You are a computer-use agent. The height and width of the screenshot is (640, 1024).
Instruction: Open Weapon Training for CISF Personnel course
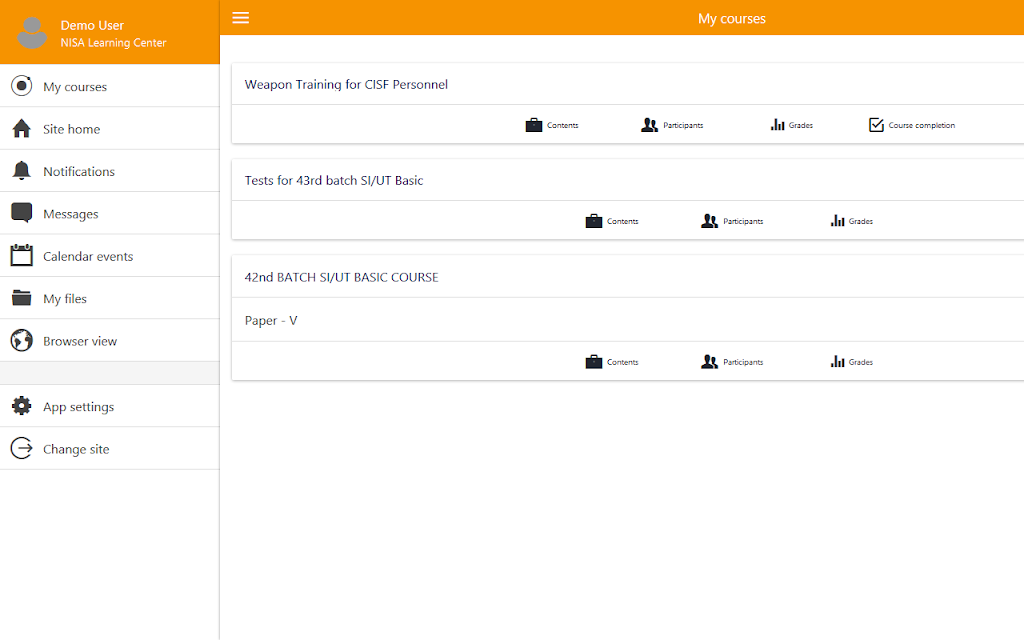coord(346,84)
